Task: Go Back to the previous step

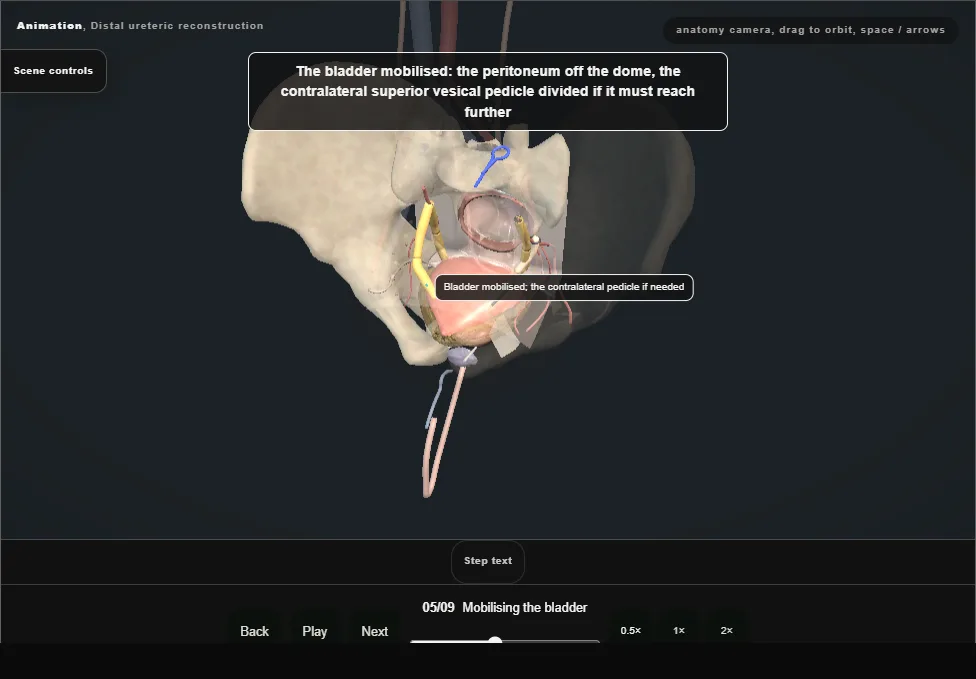Action: pos(255,631)
